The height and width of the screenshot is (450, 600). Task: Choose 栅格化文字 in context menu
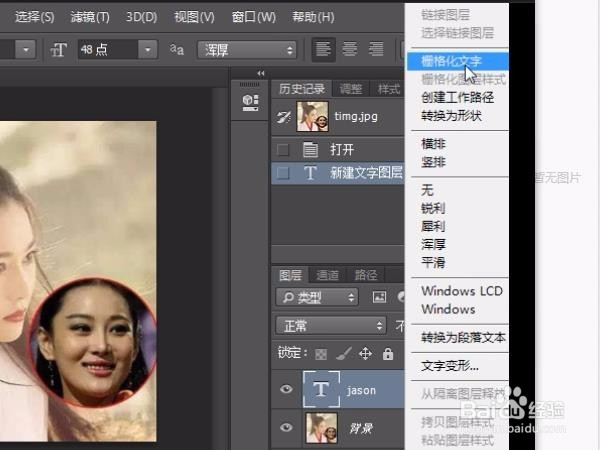tap(458, 62)
